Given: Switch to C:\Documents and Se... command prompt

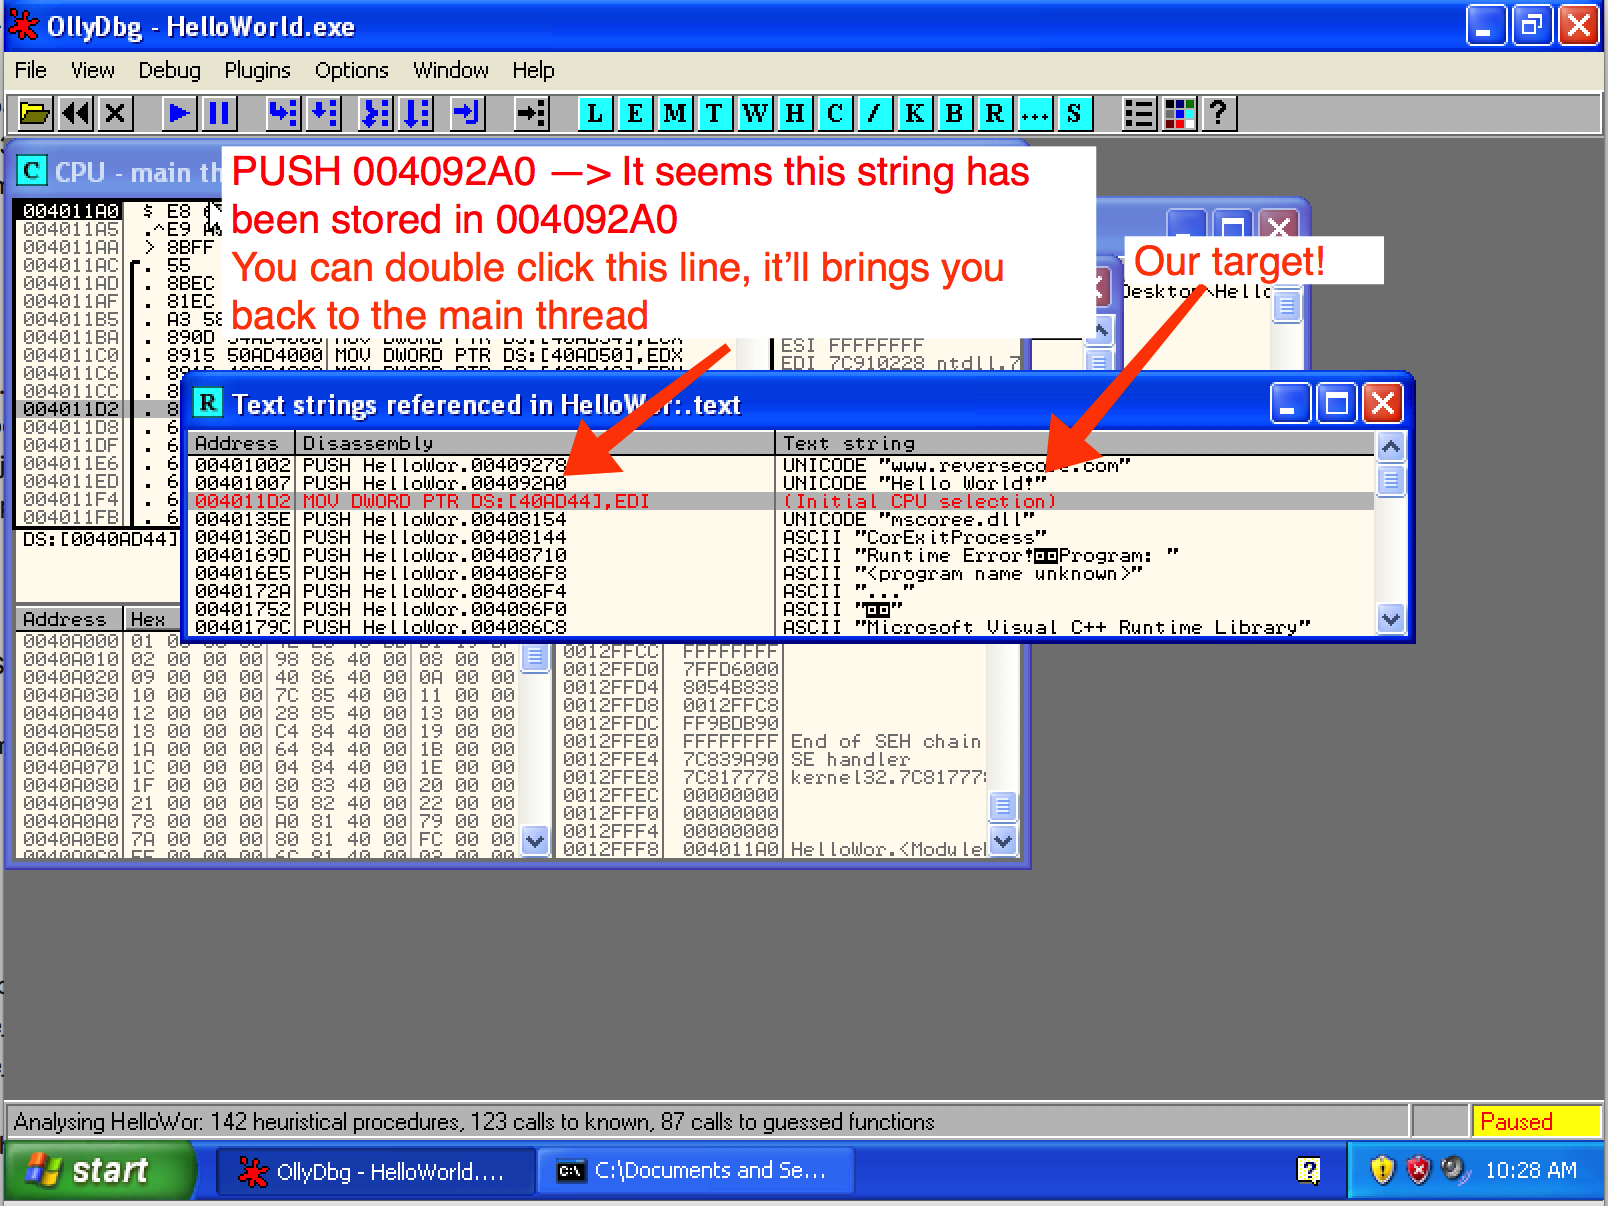Looking at the screenshot, I should 695,1171.
